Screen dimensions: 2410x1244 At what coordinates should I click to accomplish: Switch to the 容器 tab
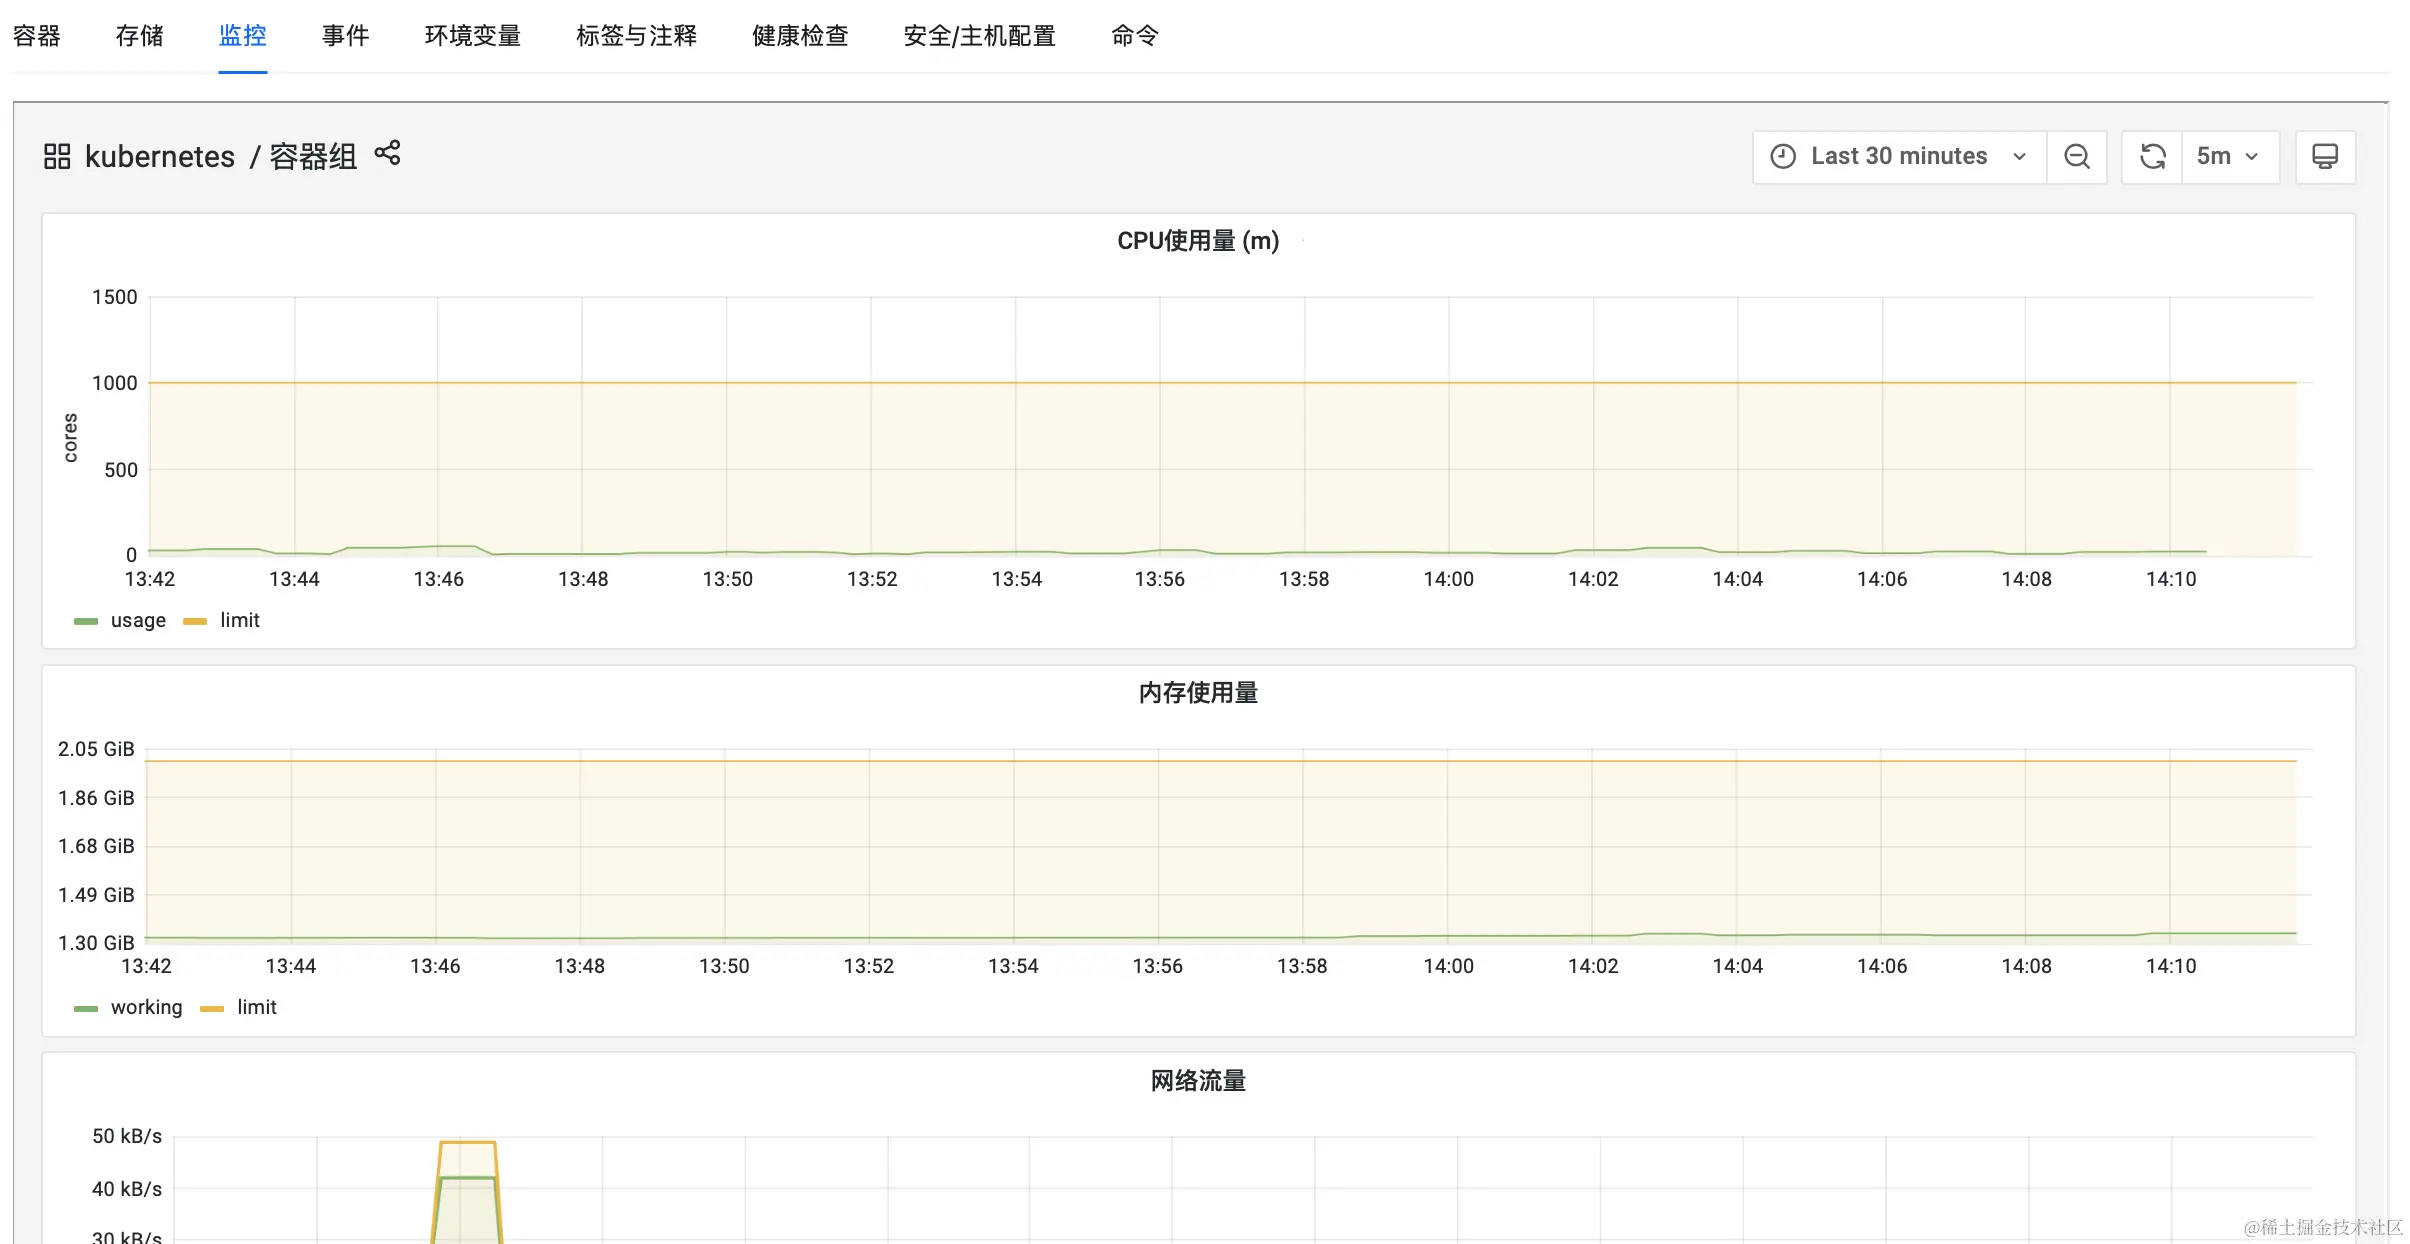pos(36,36)
